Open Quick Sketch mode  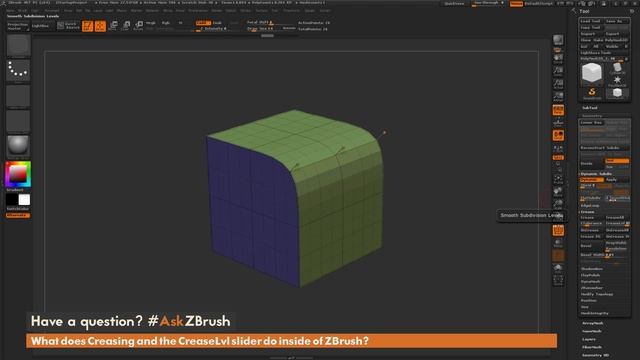coord(68,26)
